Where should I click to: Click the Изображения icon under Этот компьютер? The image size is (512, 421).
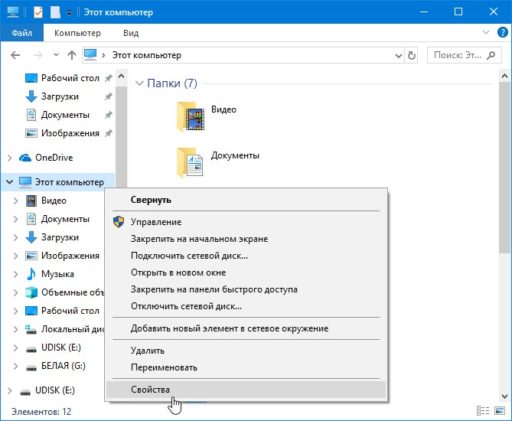(x=31, y=256)
